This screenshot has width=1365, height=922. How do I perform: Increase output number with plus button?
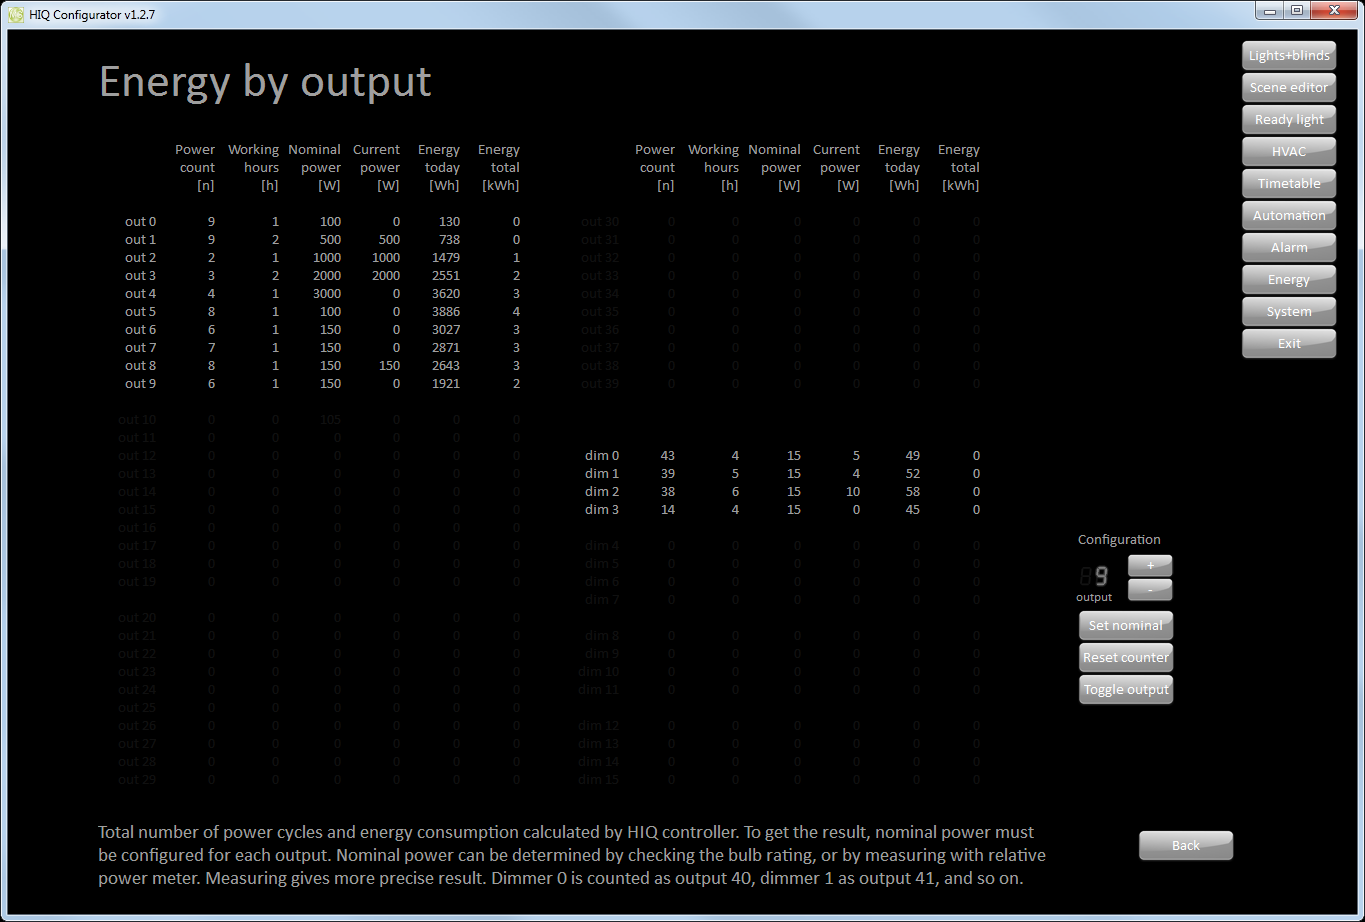tap(1149, 566)
